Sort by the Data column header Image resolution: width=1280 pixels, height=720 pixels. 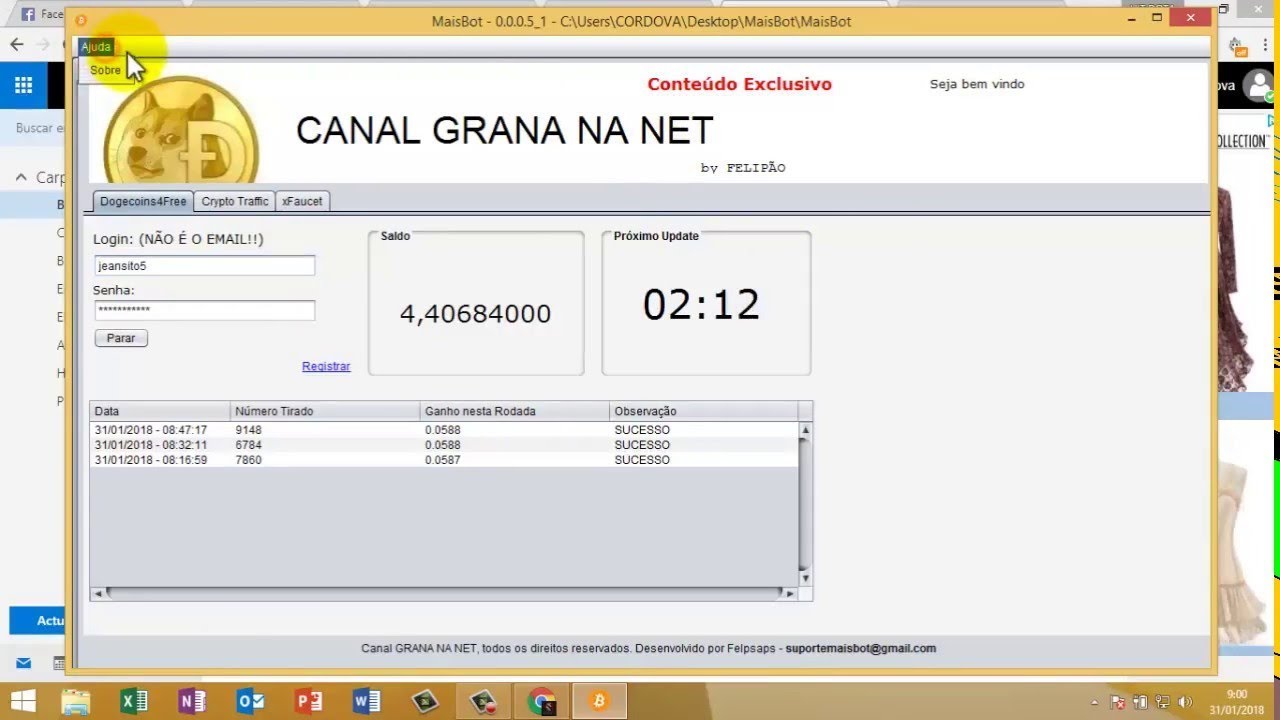pyautogui.click(x=160, y=411)
